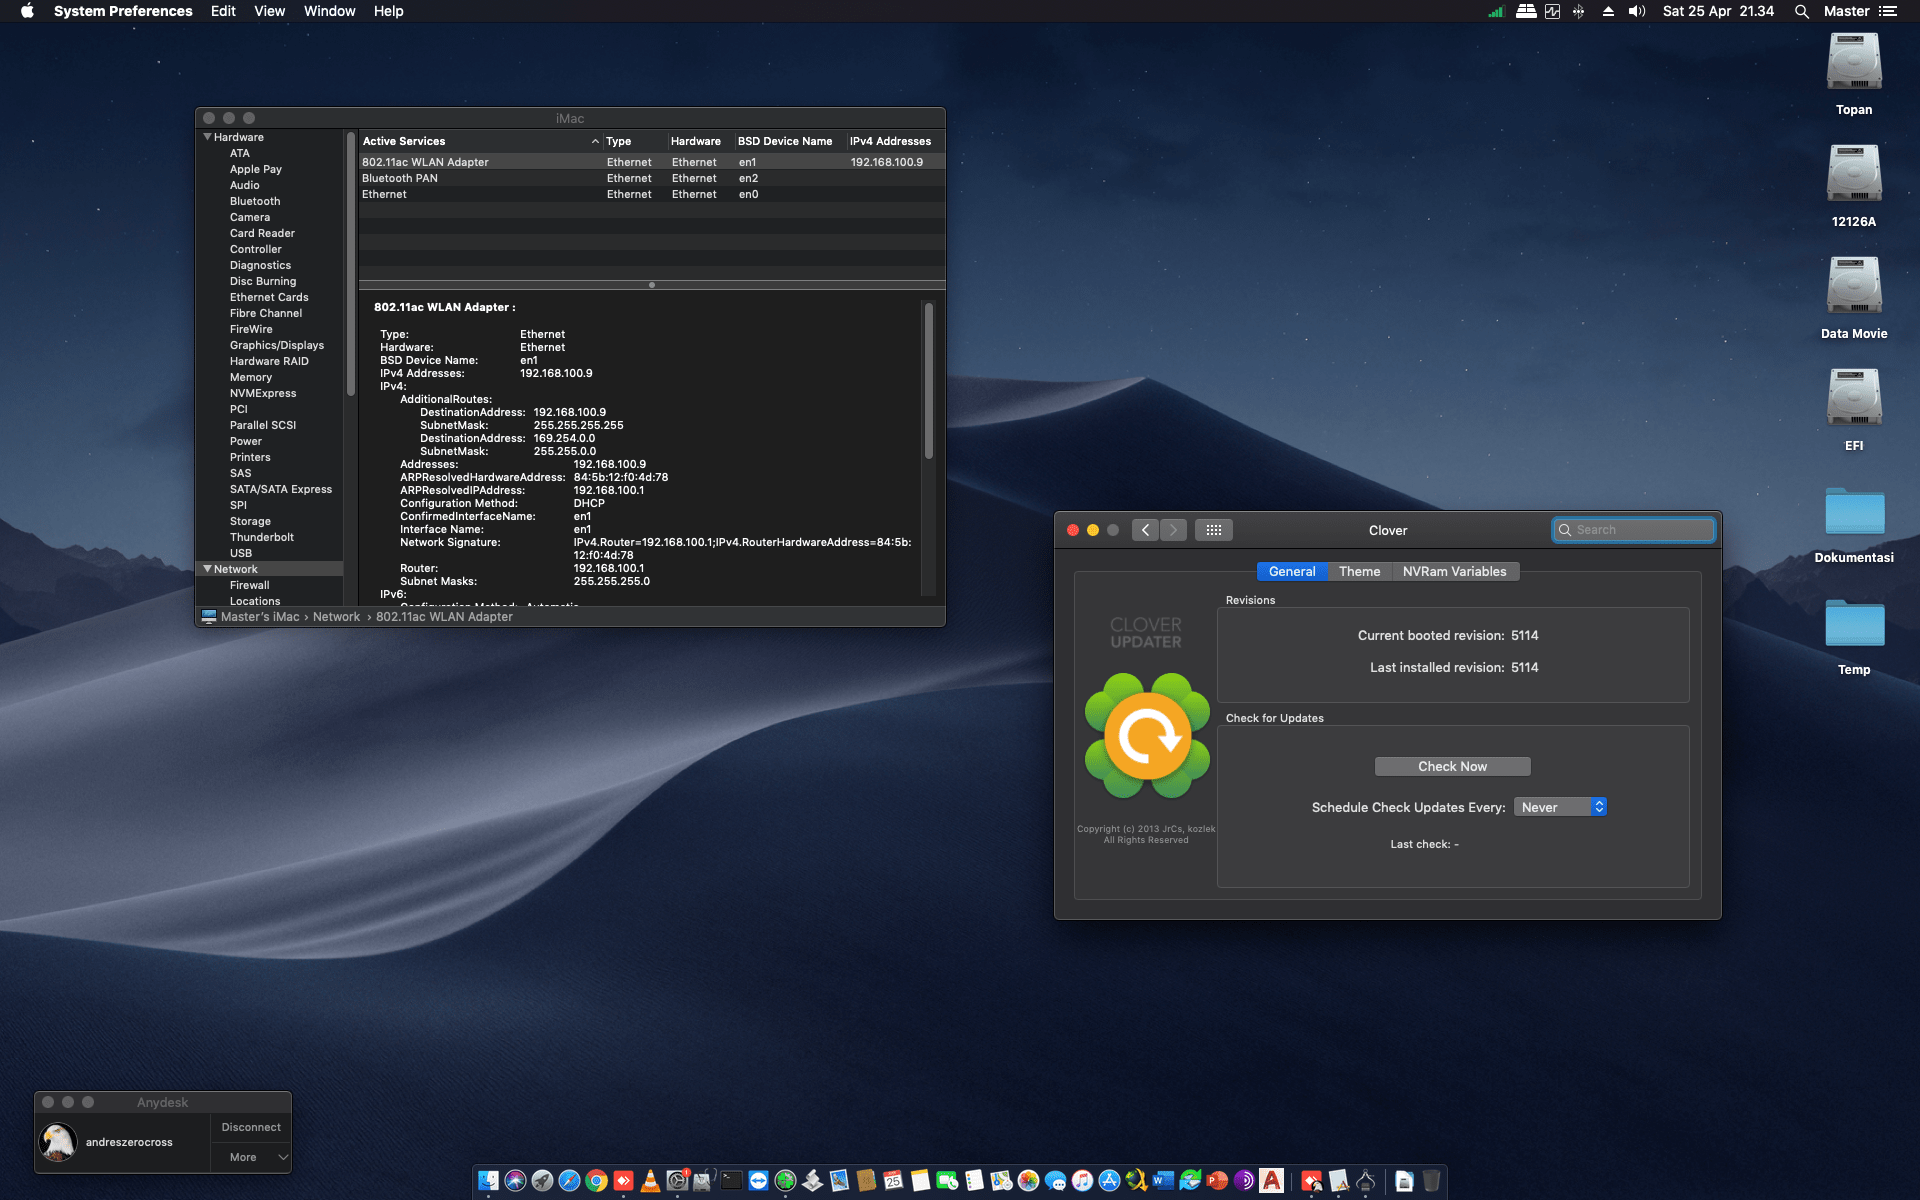Open Safari browser from the dock
Screen dimensions: 1920x1200
pyautogui.click(x=569, y=1181)
